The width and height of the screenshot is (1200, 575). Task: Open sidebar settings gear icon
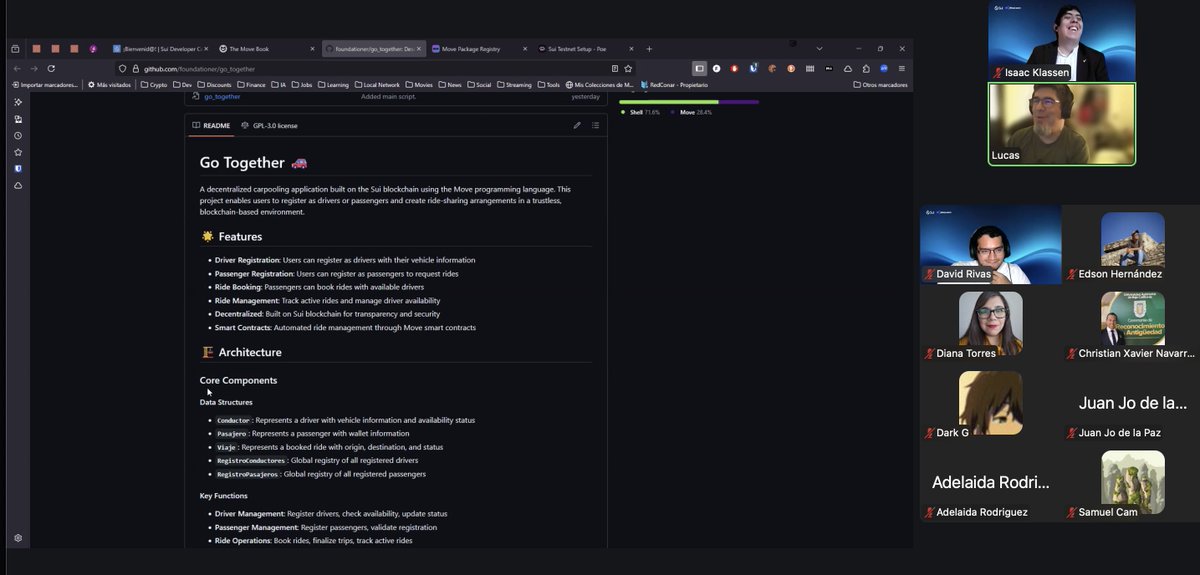coord(18,538)
